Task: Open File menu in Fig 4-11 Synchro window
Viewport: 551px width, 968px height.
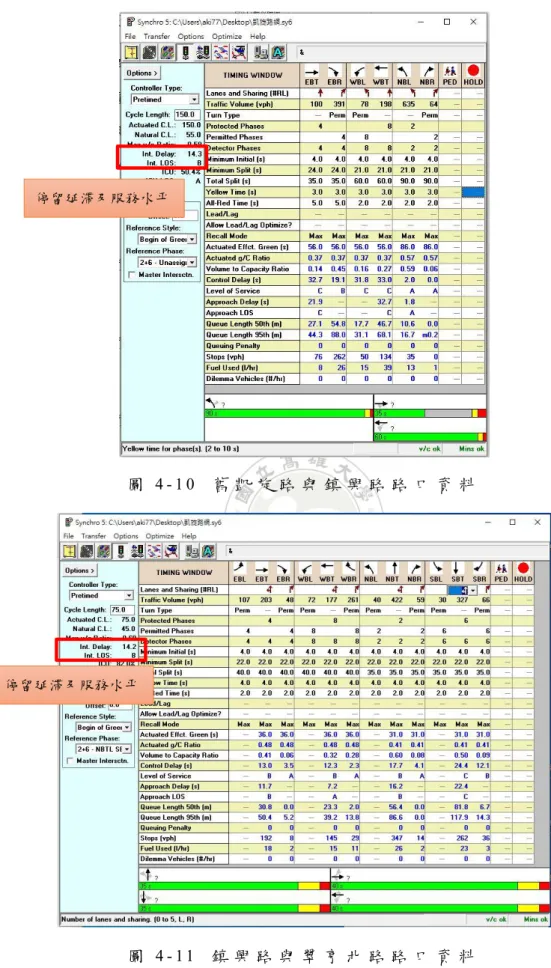Action: pos(68,536)
